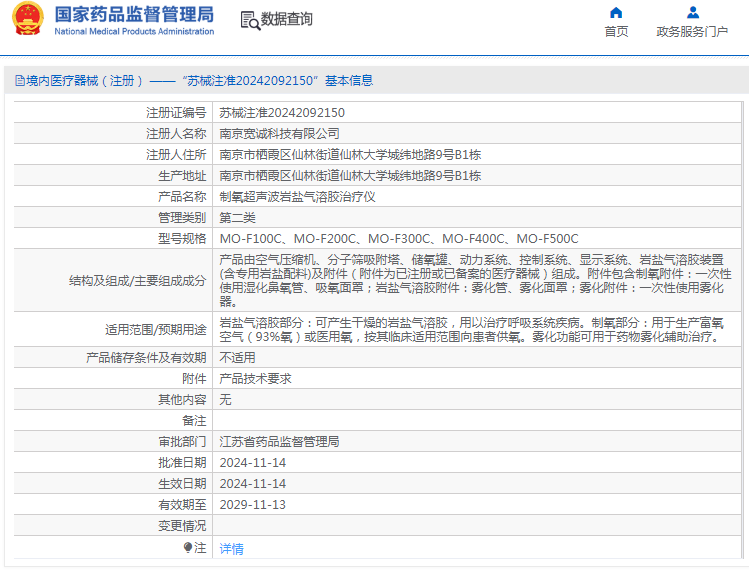Click the 适用范围 intended use paragraph
The width and height of the screenshot is (749, 570).
[471, 330]
